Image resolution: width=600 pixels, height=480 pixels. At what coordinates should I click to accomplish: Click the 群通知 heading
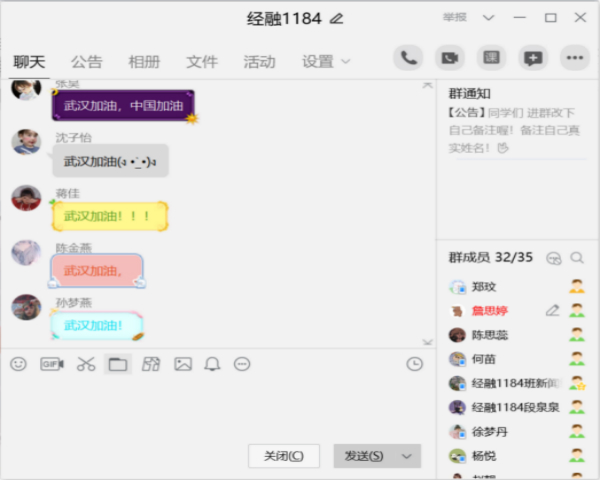click(470, 93)
